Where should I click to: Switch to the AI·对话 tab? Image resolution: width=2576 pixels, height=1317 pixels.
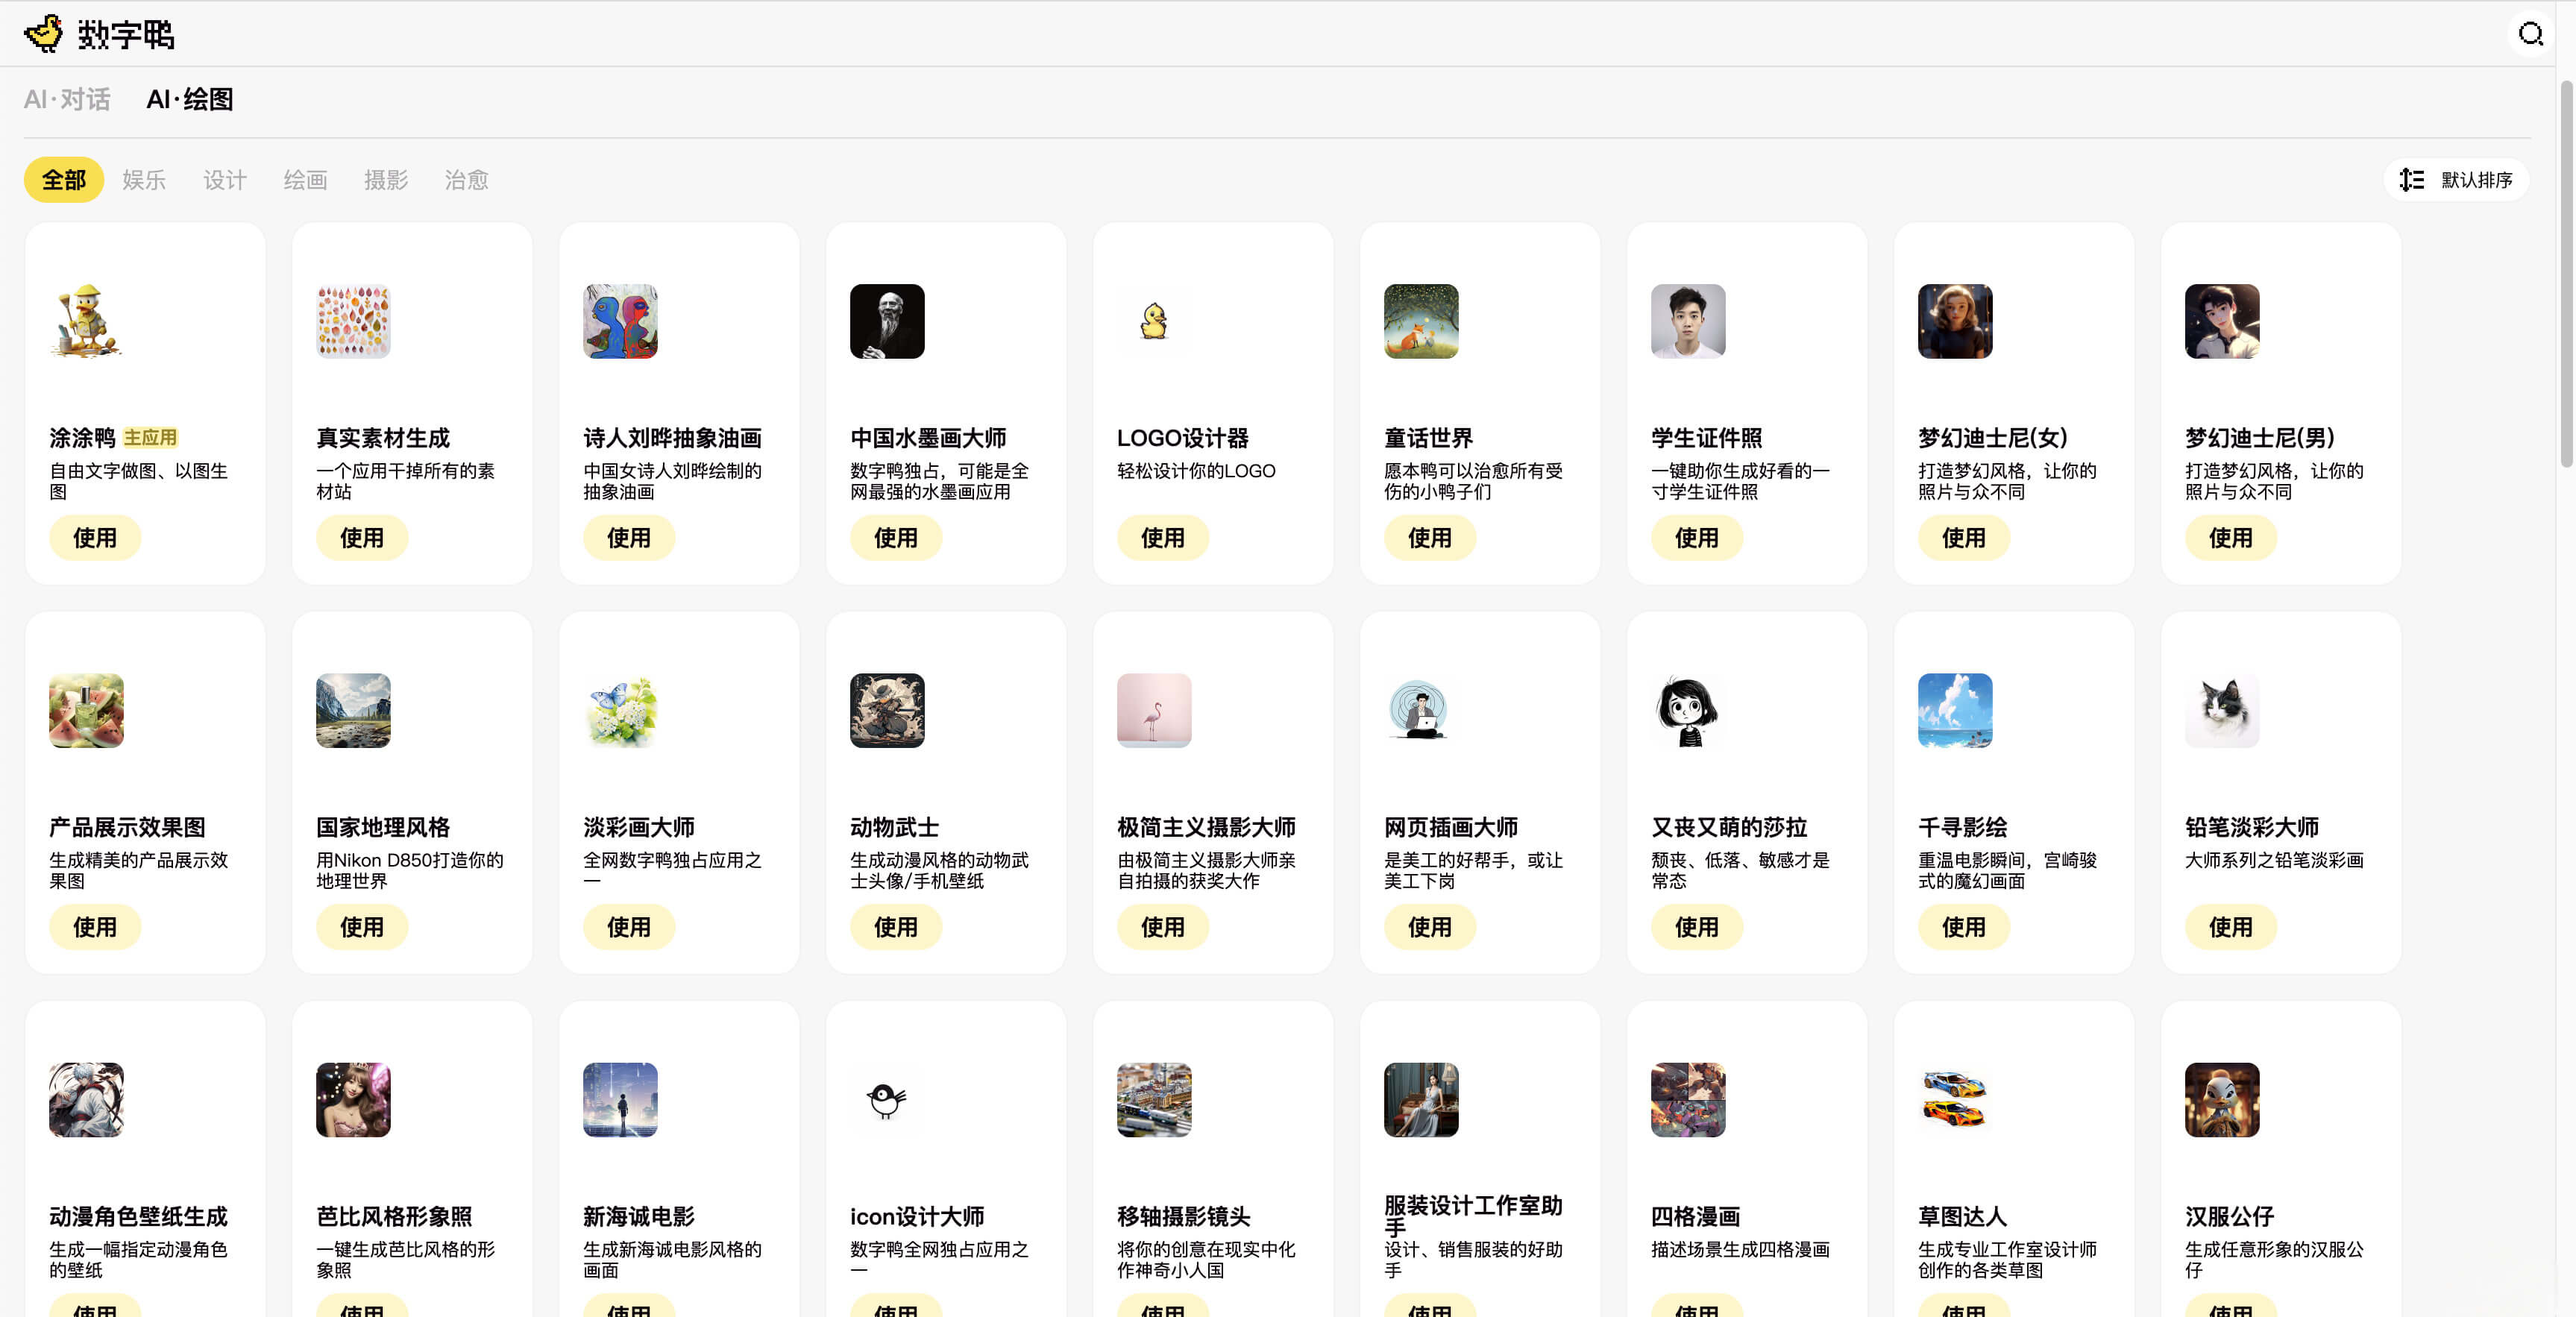coord(67,99)
